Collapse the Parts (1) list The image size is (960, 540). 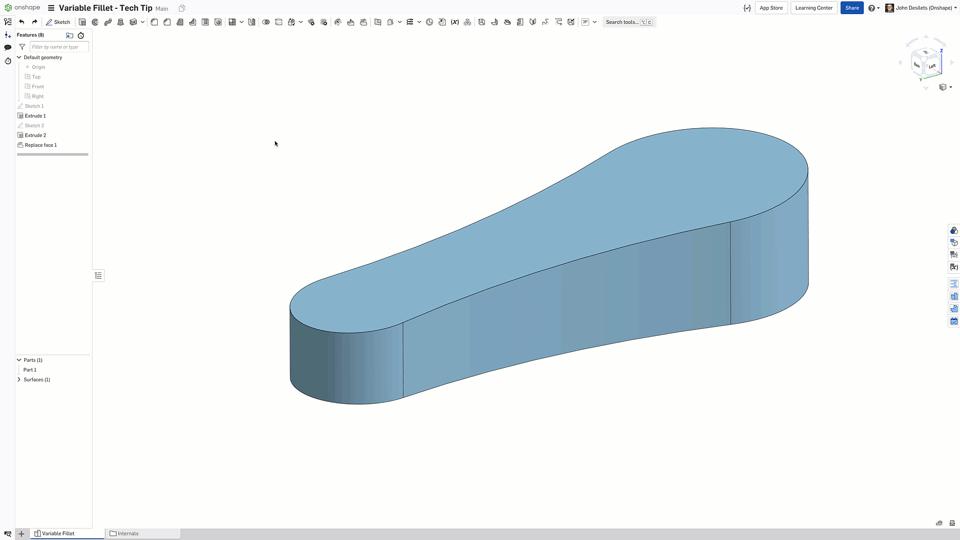(19, 360)
